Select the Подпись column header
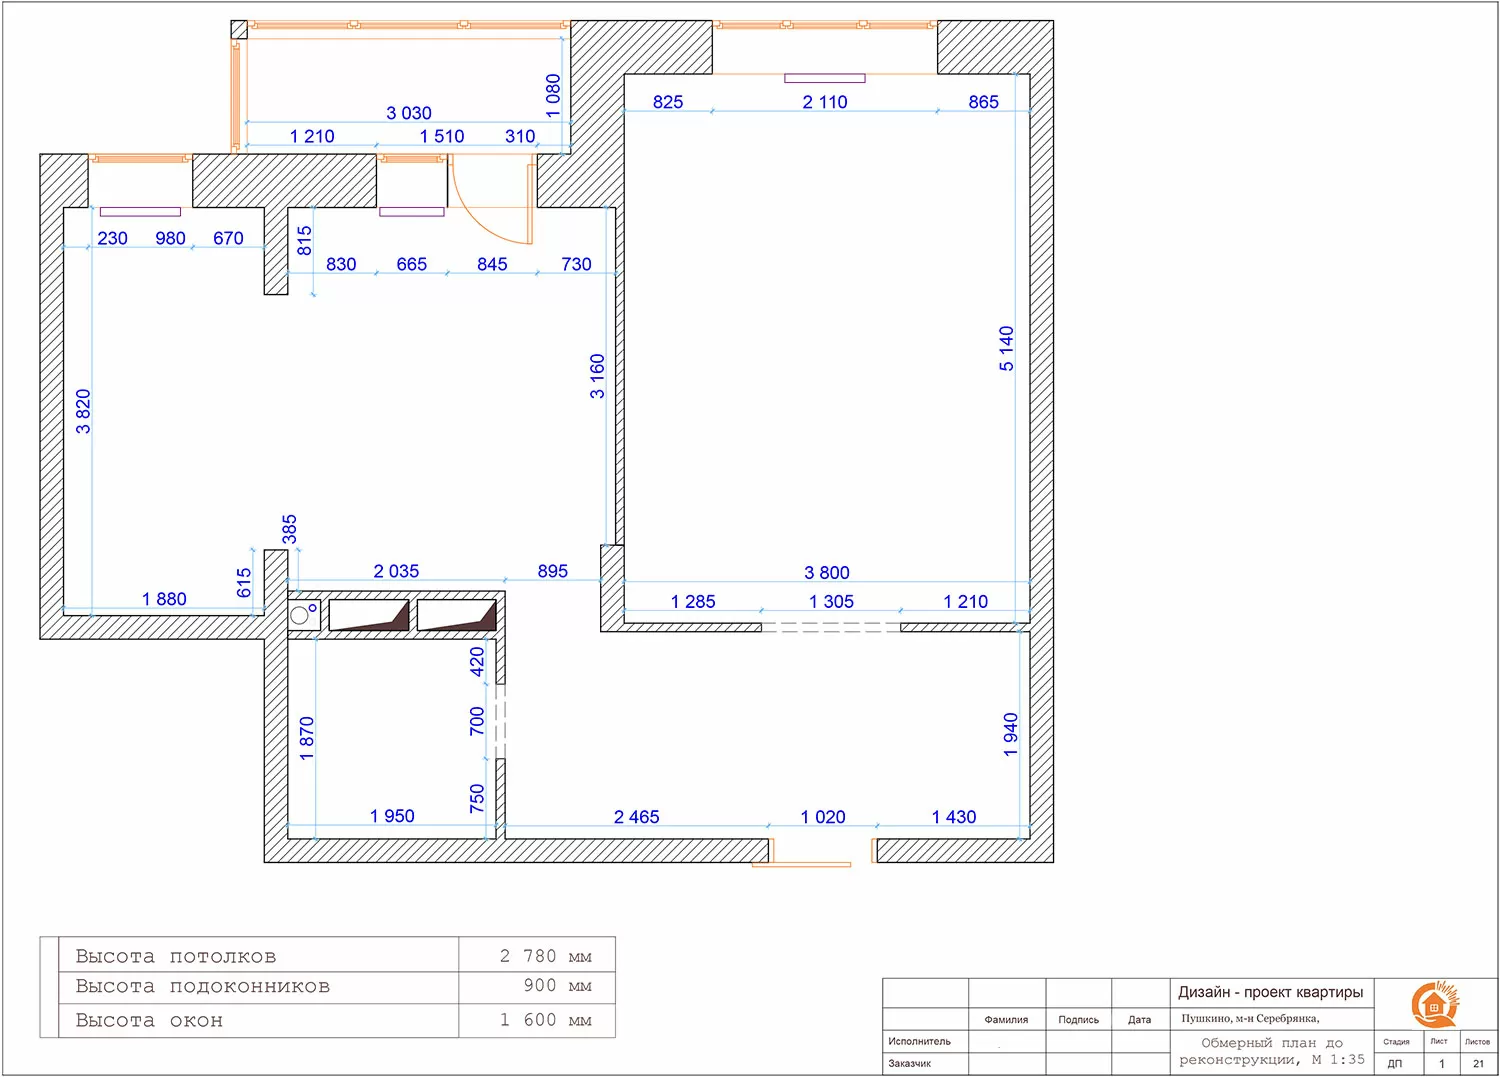Image resolution: width=1500 pixels, height=1077 pixels. point(1079,1020)
